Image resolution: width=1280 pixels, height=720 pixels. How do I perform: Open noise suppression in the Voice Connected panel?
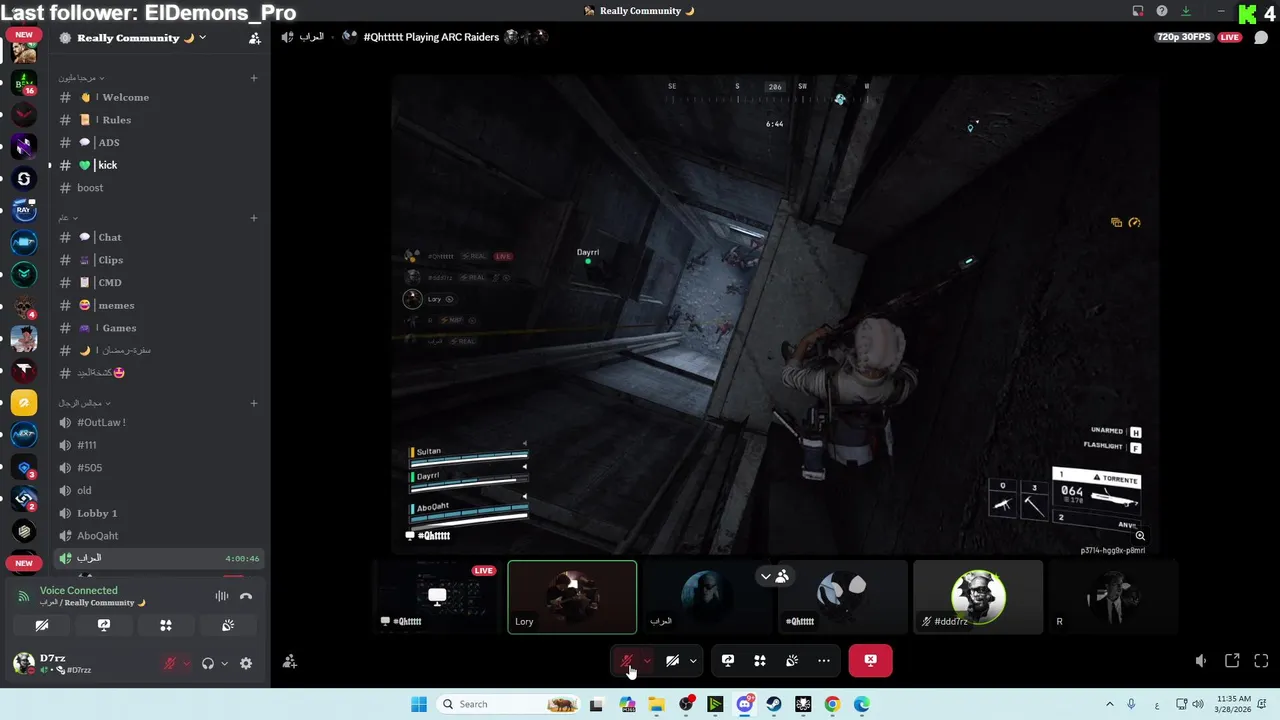[x=221, y=596]
